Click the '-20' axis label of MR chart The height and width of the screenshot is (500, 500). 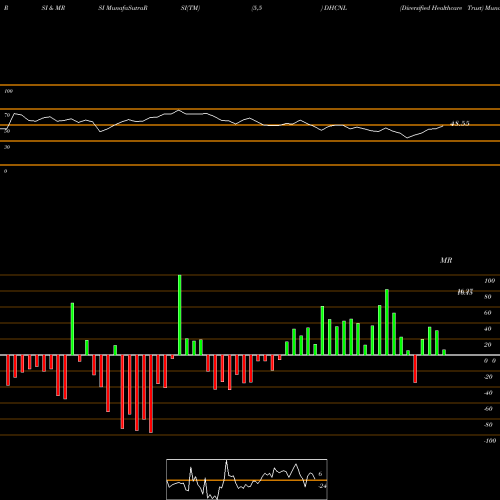click(488, 377)
